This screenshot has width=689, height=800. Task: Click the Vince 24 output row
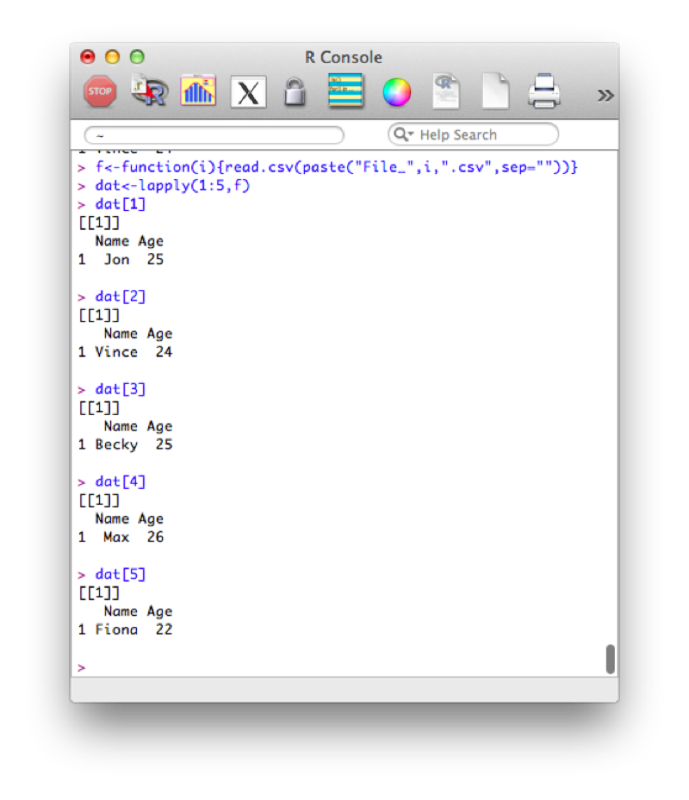[125, 352]
